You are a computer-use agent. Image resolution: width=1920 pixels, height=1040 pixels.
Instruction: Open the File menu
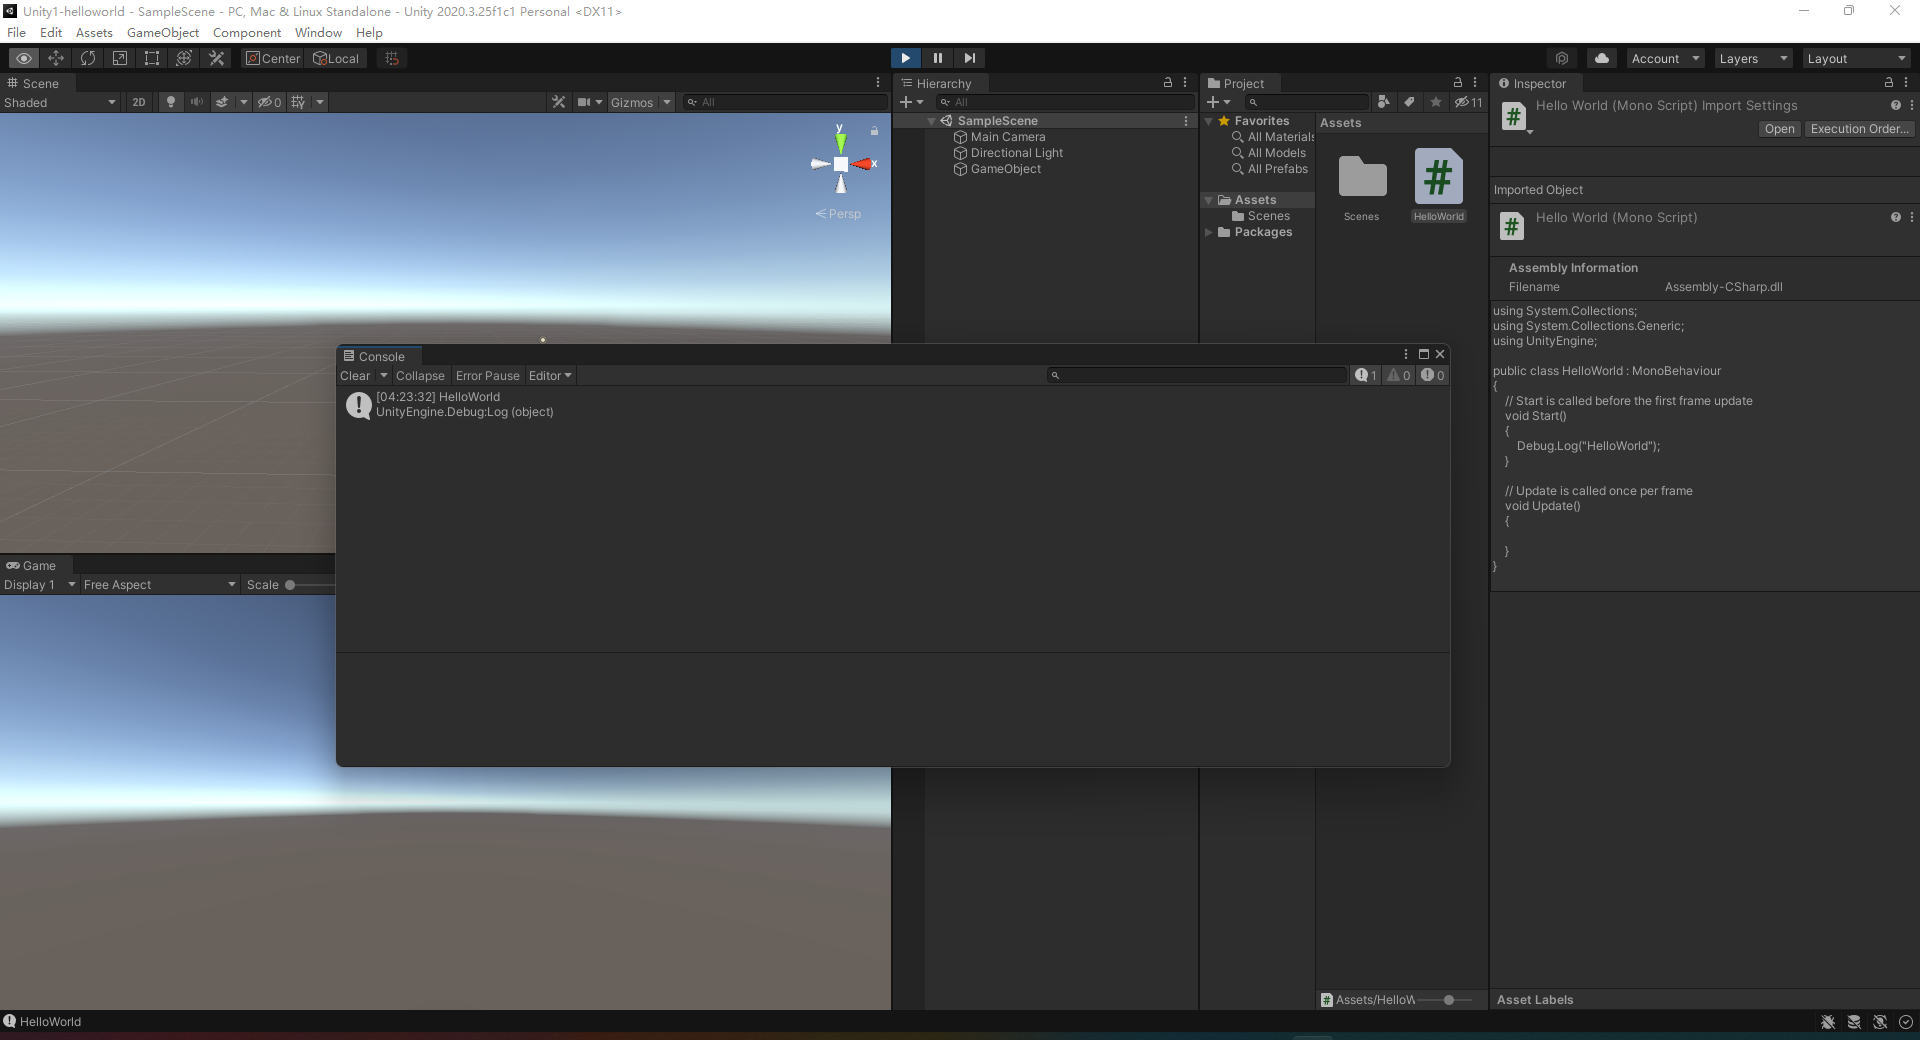[17, 33]
